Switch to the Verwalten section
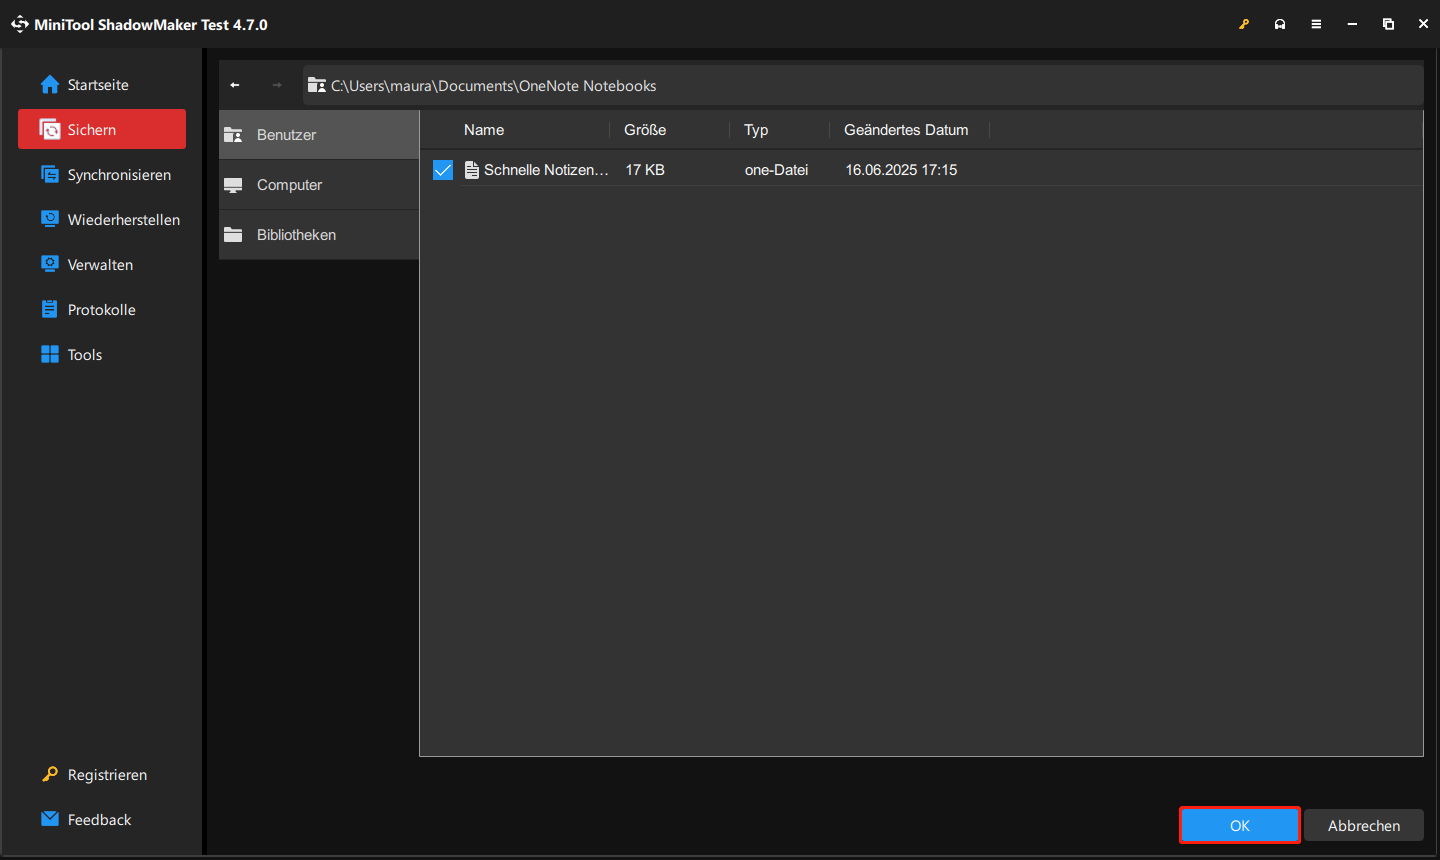 click(x=102, y=265)
